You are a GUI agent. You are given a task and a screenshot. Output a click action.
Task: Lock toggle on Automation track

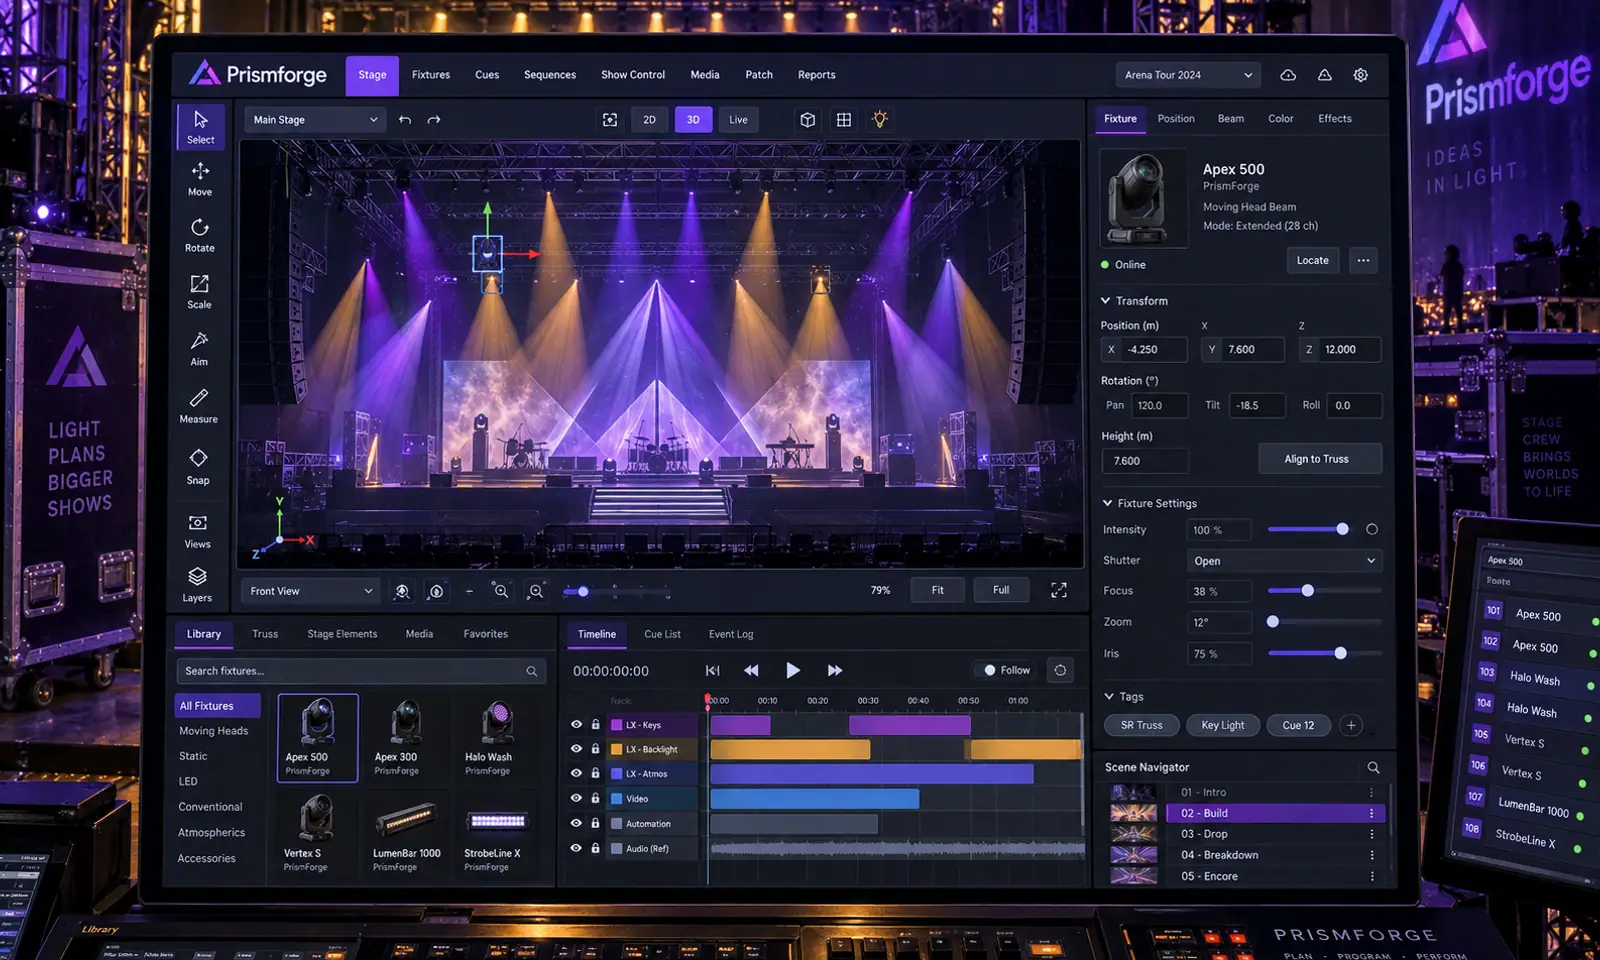pyautogui.click(x=595, y=823)
